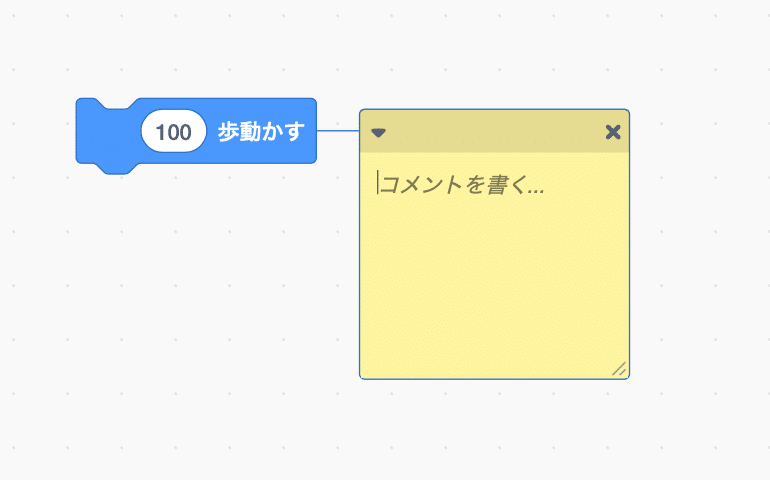Click into the コメントを書く... text area
The image size is (770, 480).
[494, 263]
